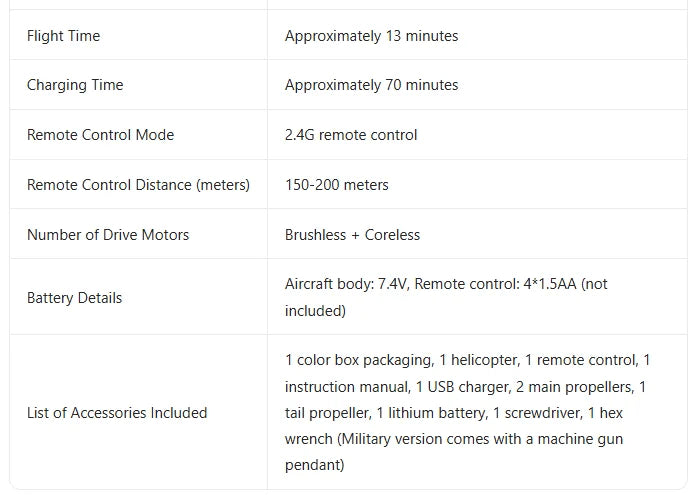Click the word pendant) in accessories
691x495 pixels.
tap(315, 465)
